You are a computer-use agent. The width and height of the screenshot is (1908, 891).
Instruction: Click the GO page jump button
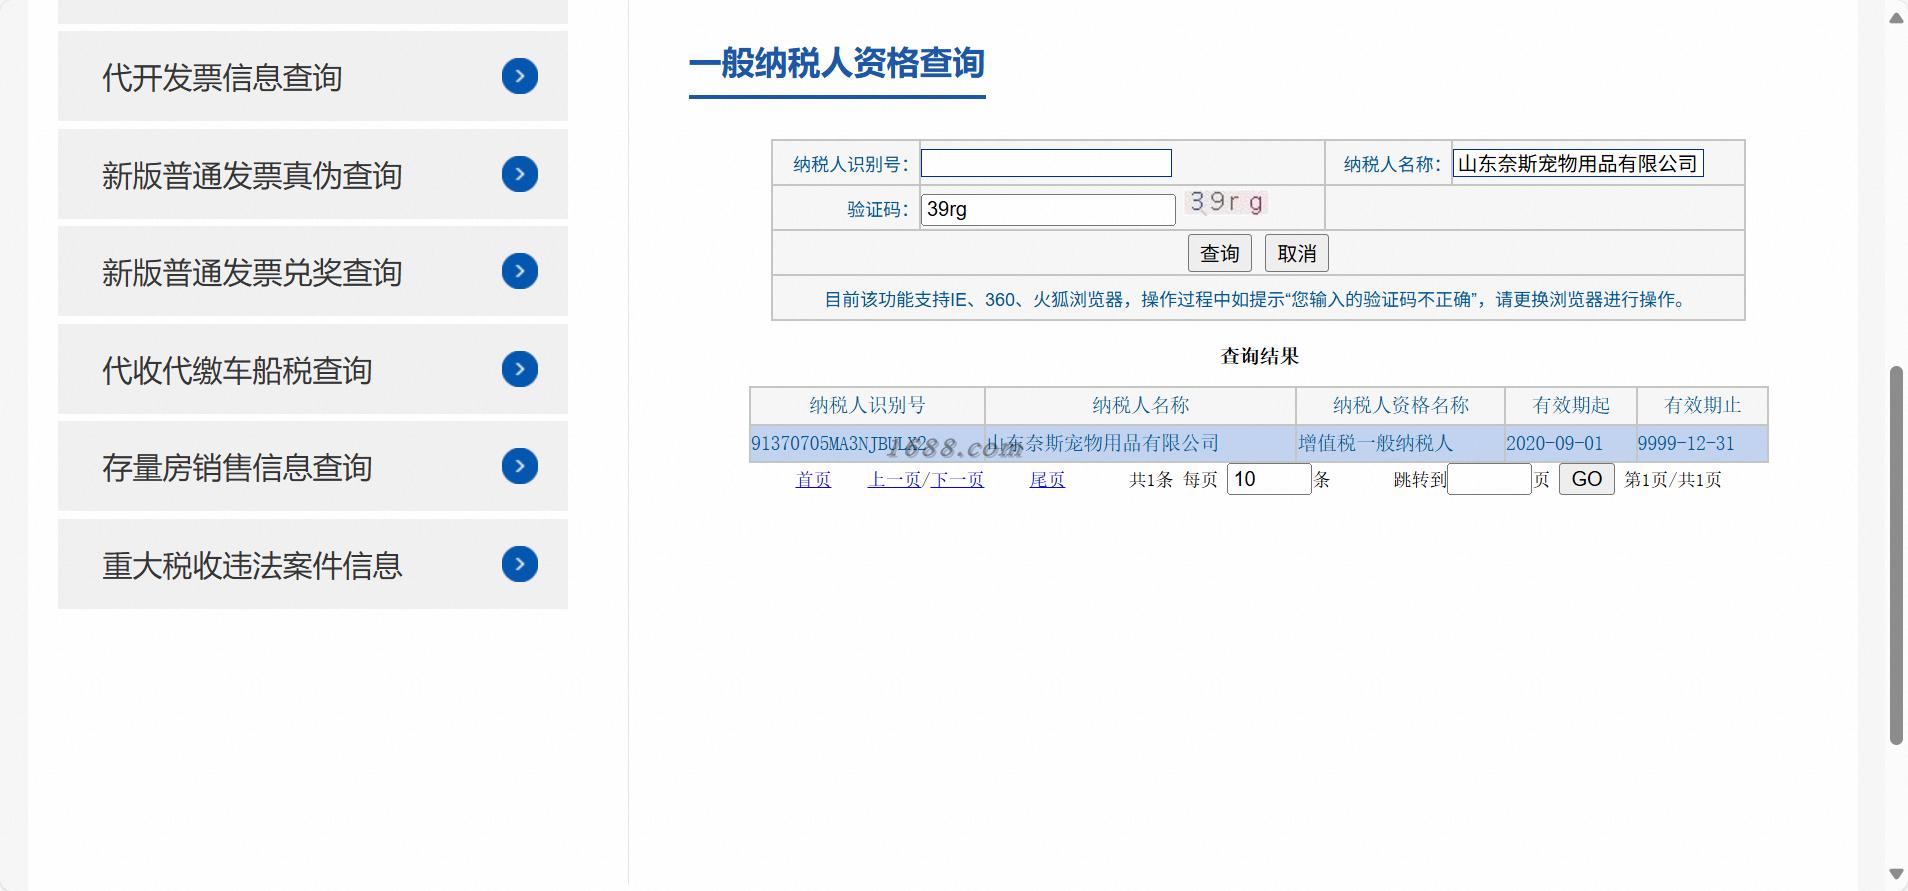[x=1587, y=479]
